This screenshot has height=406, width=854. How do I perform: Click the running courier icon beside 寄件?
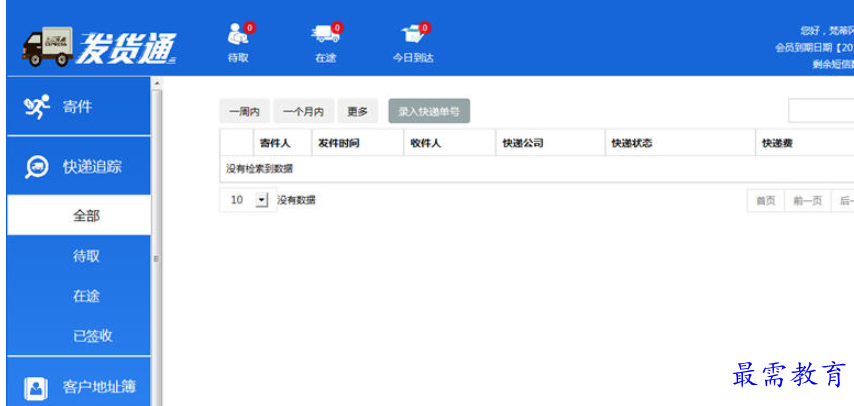pyautogui.click(x=36, y=106)
